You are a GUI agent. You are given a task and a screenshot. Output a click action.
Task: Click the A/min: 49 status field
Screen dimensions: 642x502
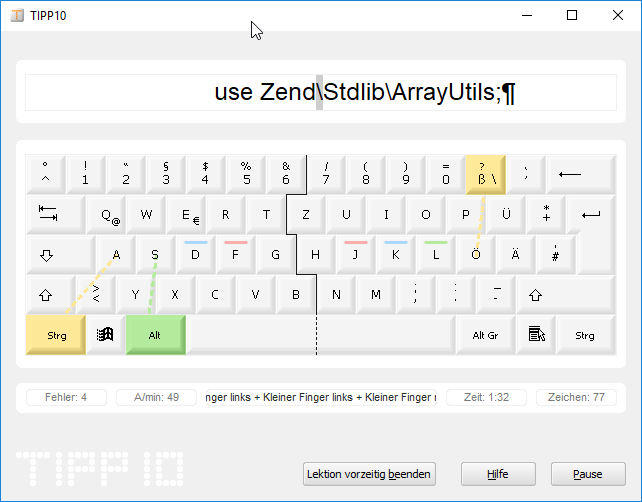156,397
